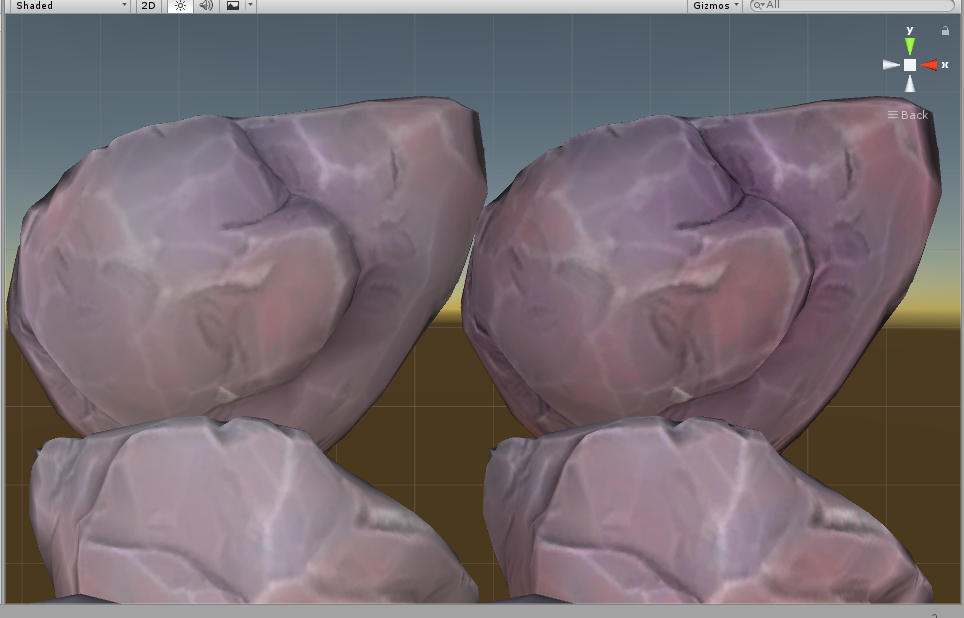Toggle scene audio with the speaker icon
Screen dimensions: 964x618
205,6
